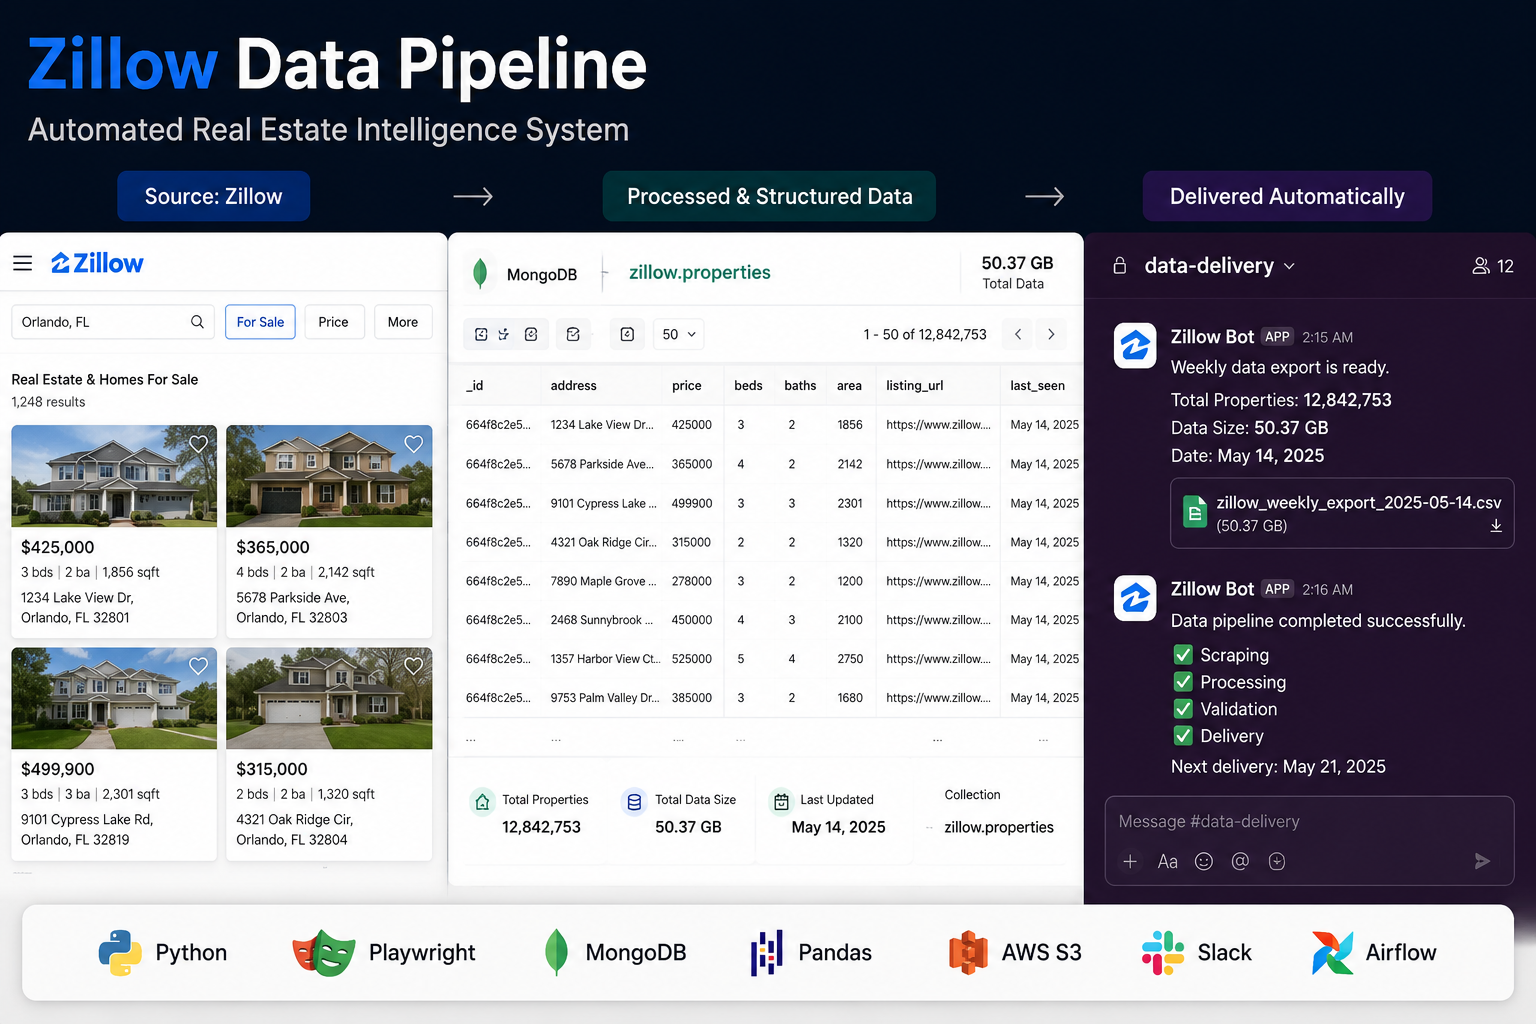
Task: Open the Price filter
Action: [334, 322]
